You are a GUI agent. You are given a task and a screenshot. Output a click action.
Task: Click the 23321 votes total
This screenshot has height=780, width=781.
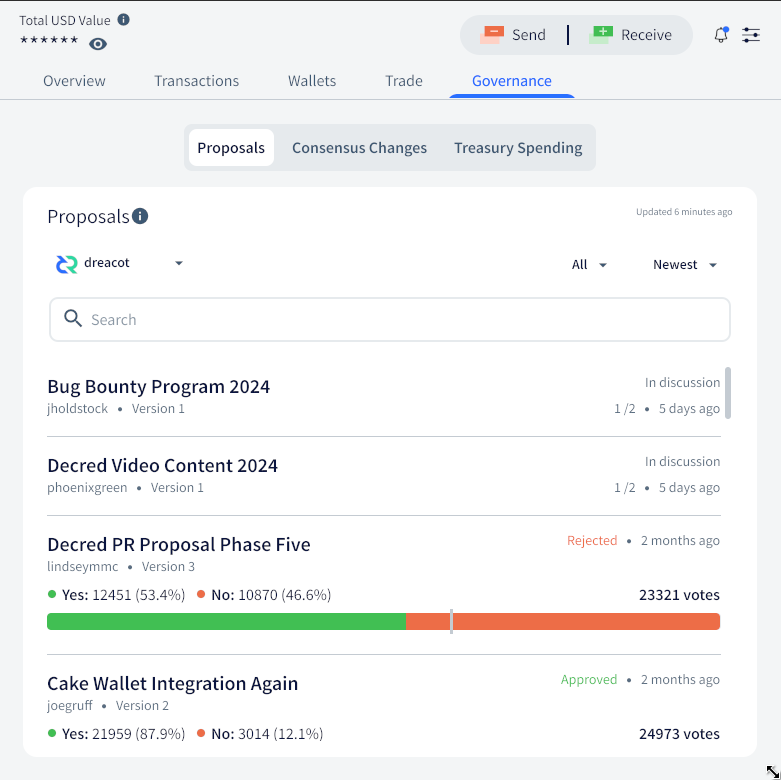679,595
